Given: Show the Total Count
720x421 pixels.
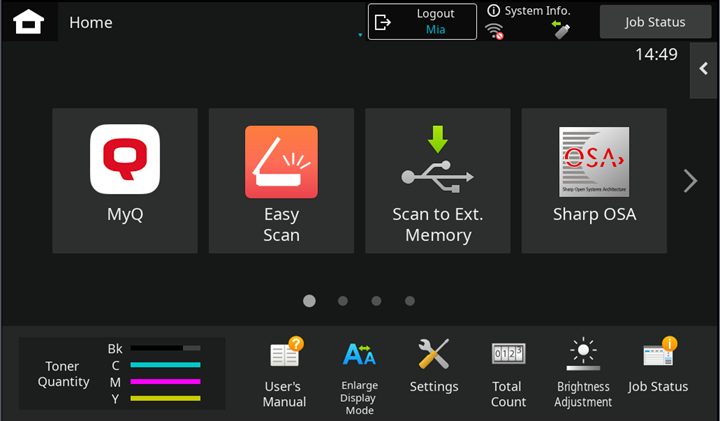Looking at the screenshot, I should click(x=508, y=372).
